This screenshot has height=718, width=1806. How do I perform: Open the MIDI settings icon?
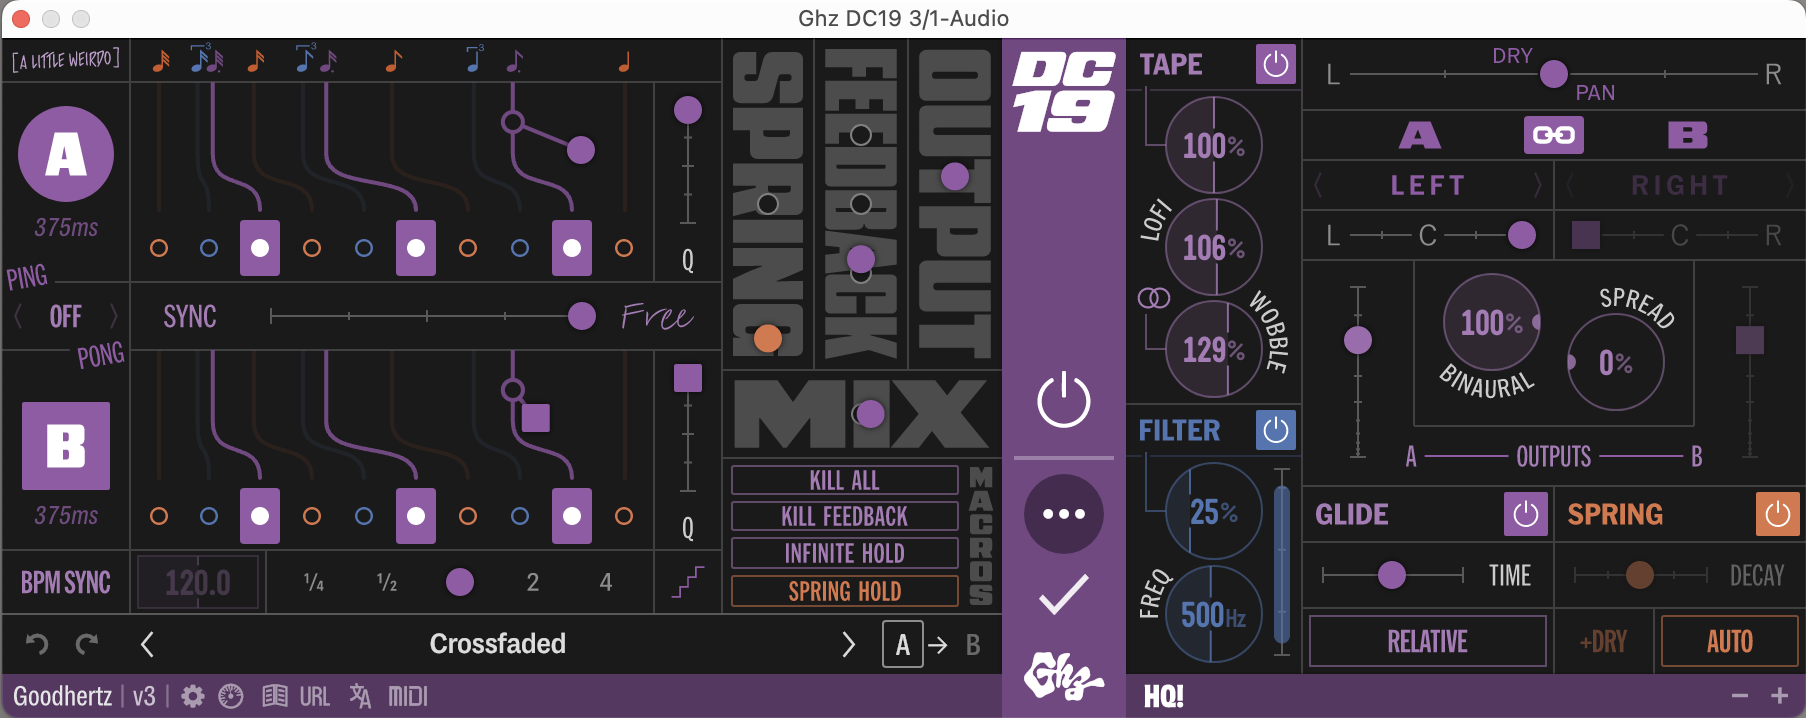pos(407,696)
